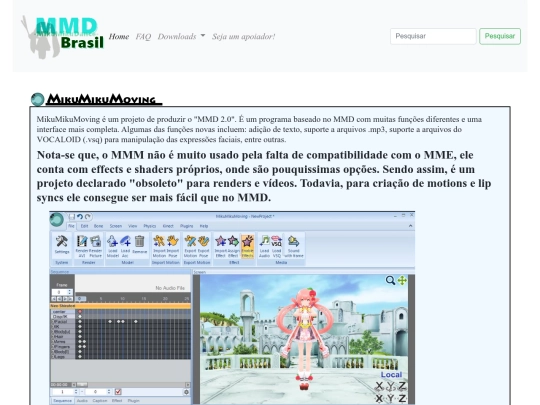Toggle the Local coordinate mode label

391,375
